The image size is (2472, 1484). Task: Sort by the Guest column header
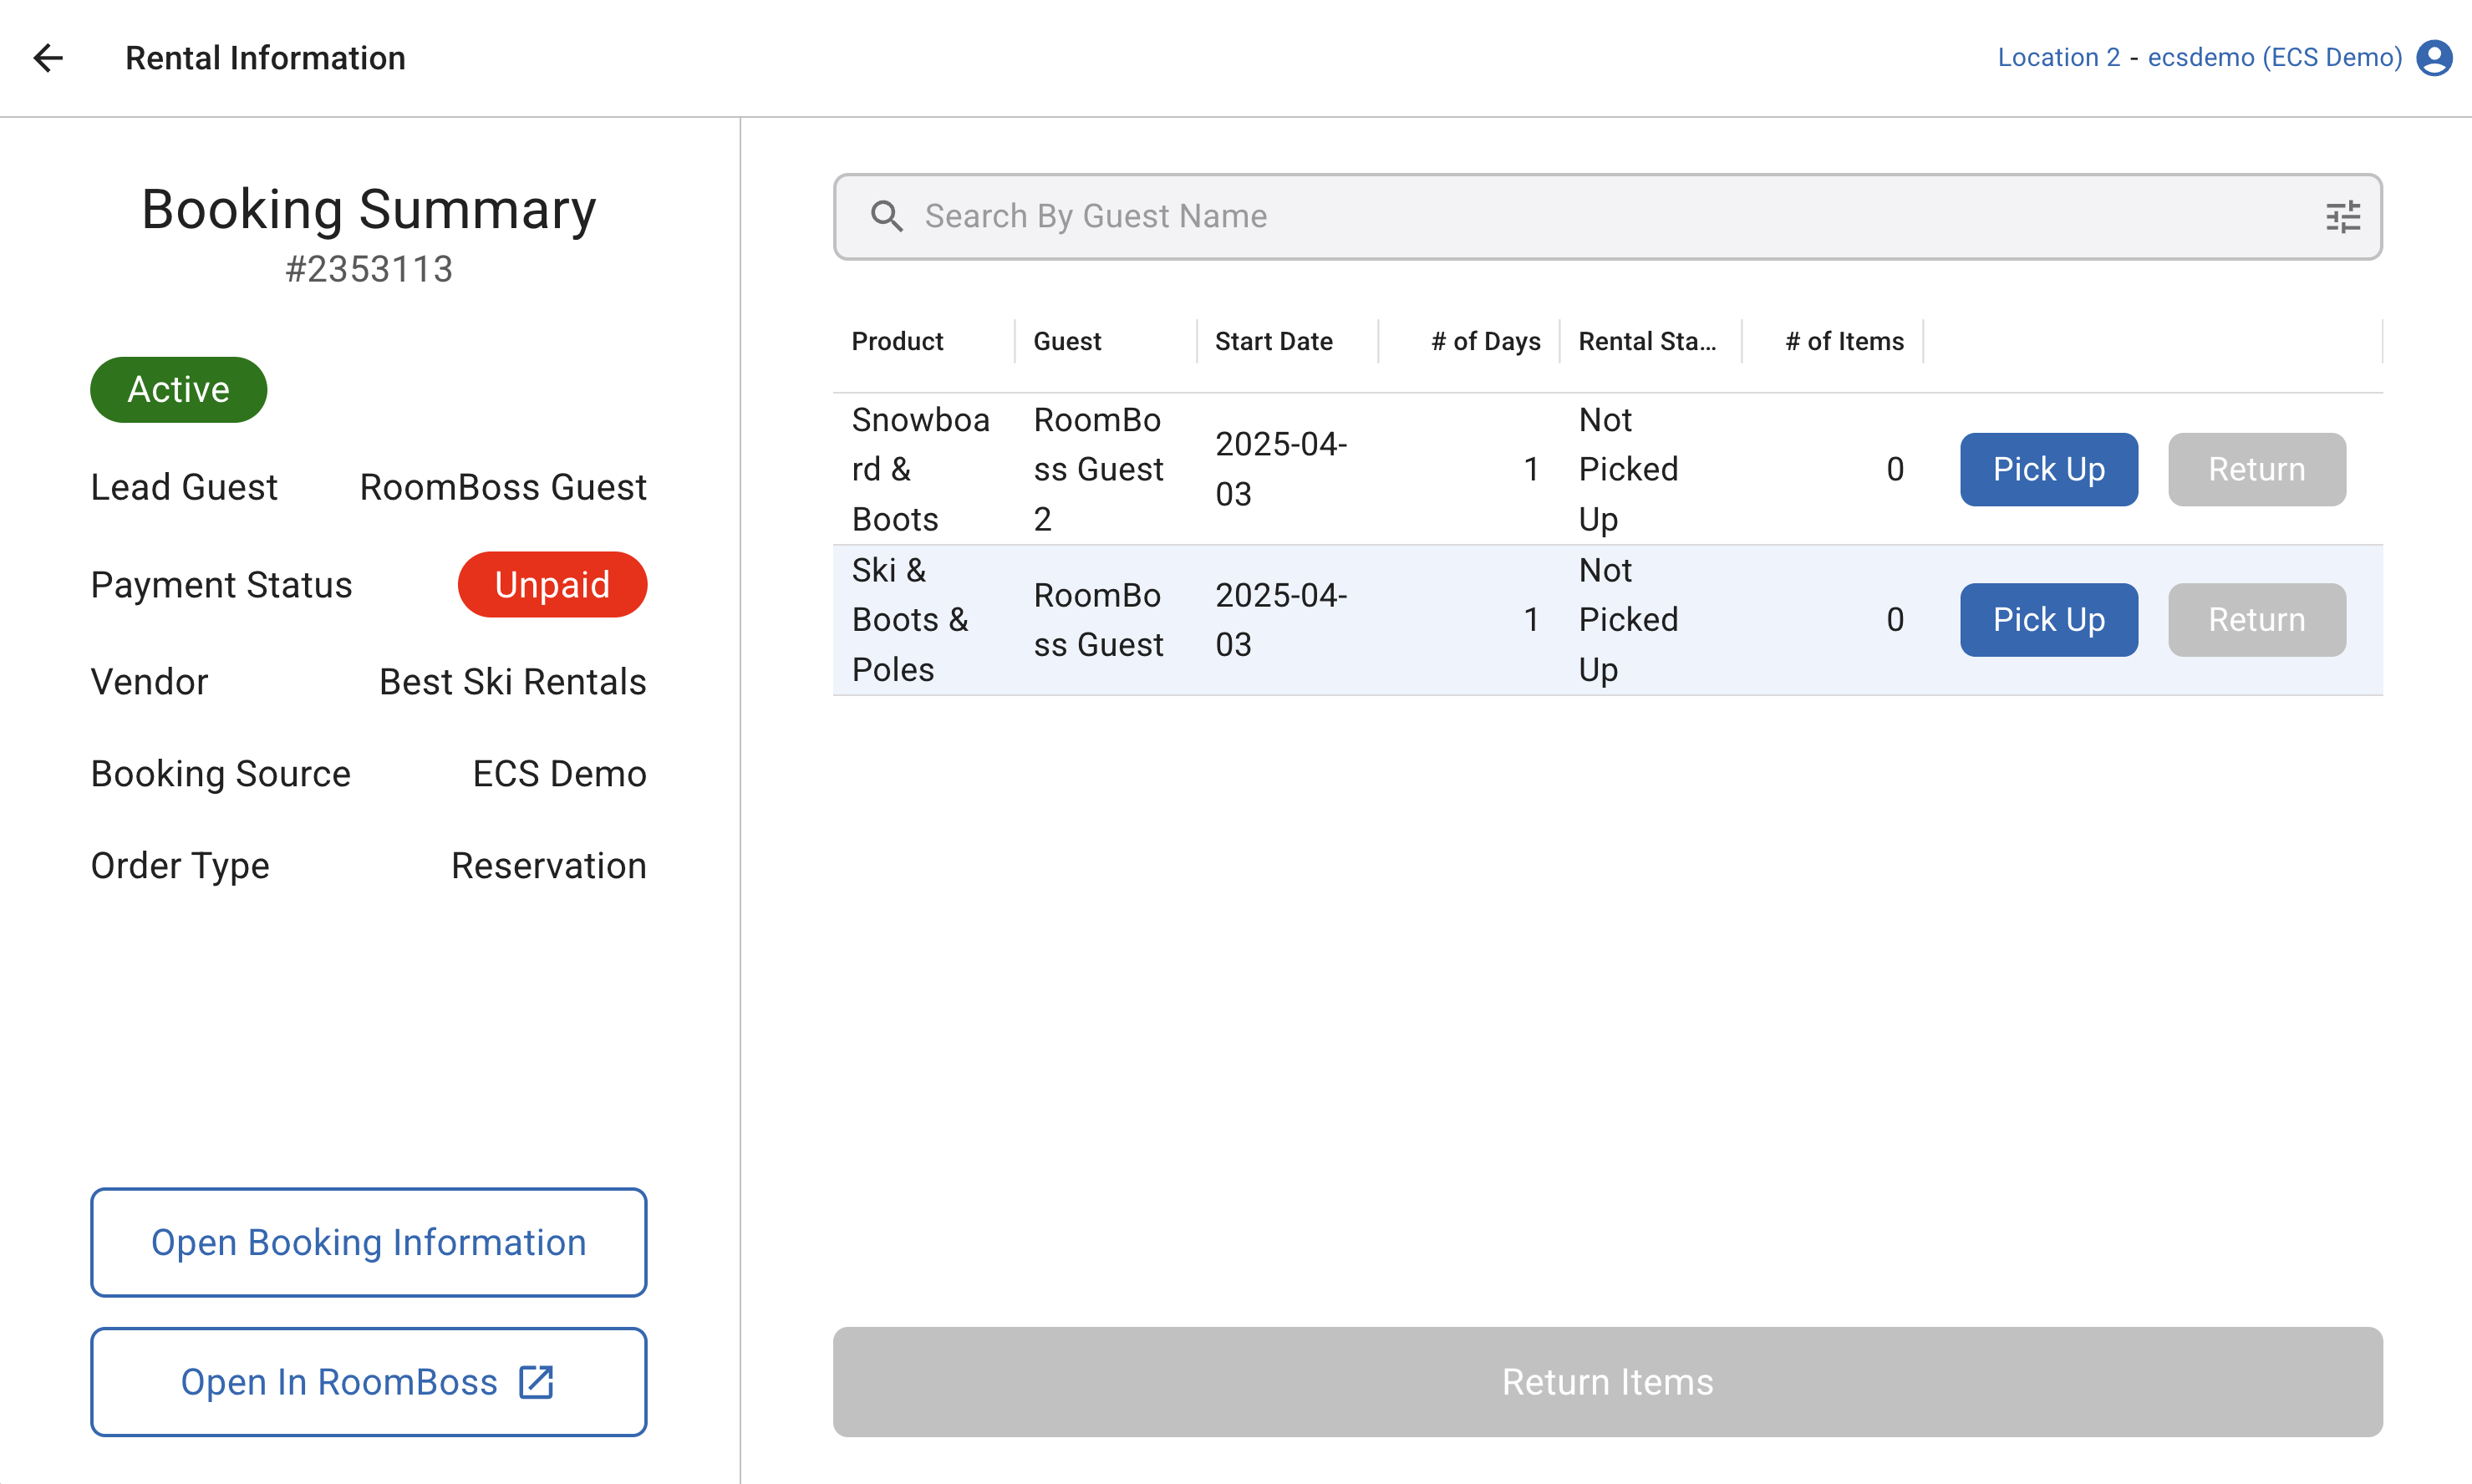pyautogui.click(x=1067, y=342)
